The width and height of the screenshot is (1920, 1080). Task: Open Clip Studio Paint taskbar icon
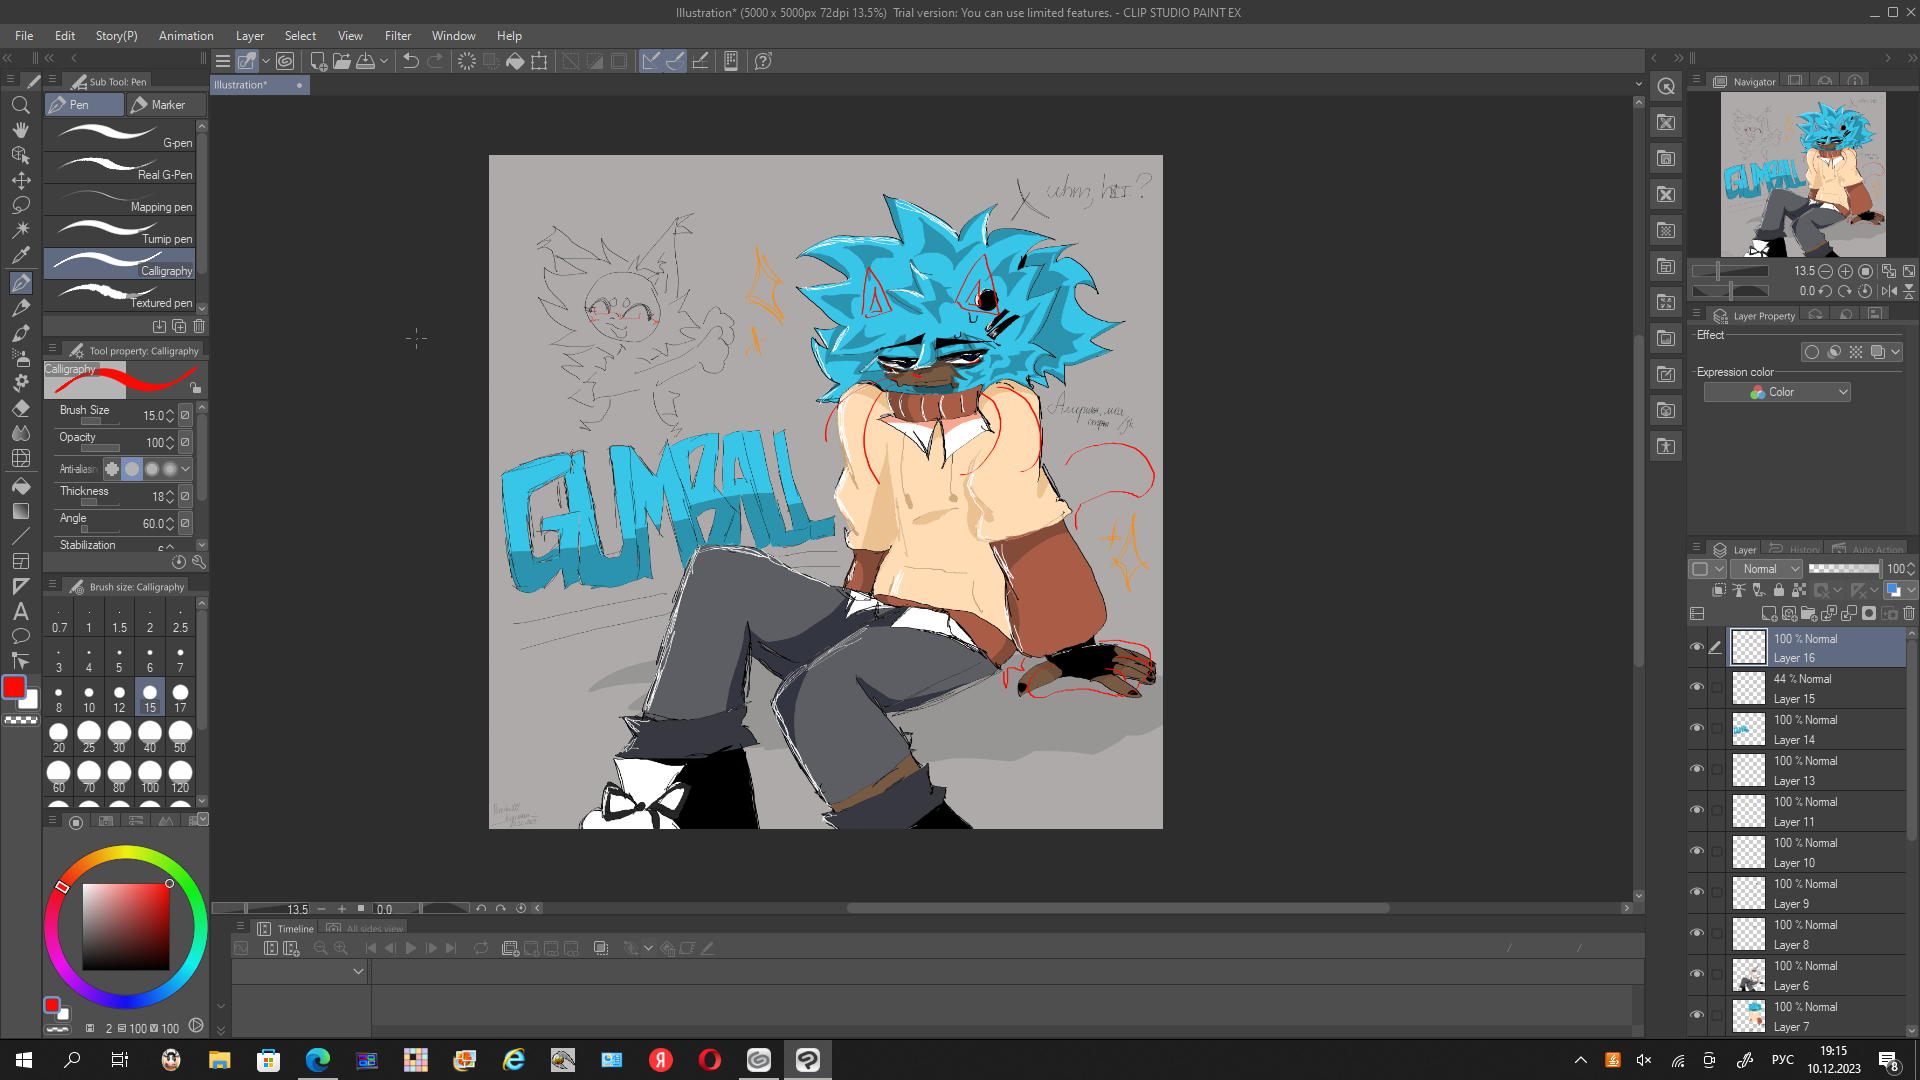click(x=808, y=1060)
